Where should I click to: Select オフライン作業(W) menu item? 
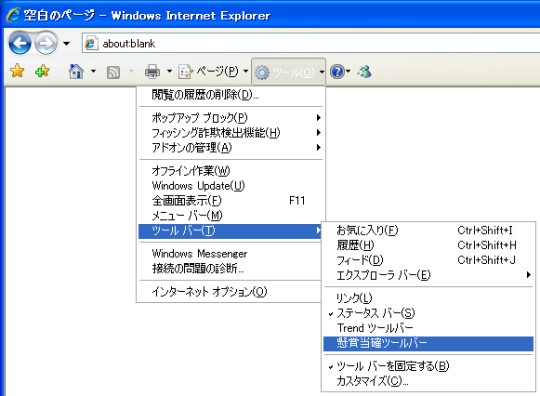click(230, 171)
